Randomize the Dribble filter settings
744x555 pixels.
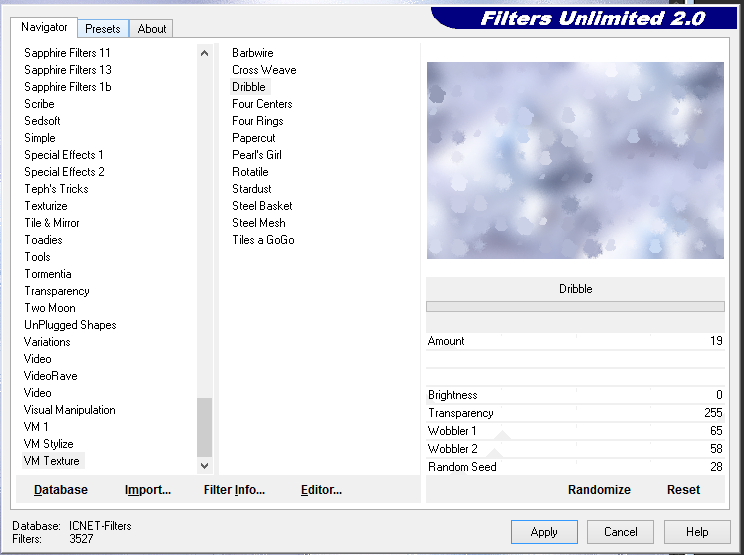point(599,490)
